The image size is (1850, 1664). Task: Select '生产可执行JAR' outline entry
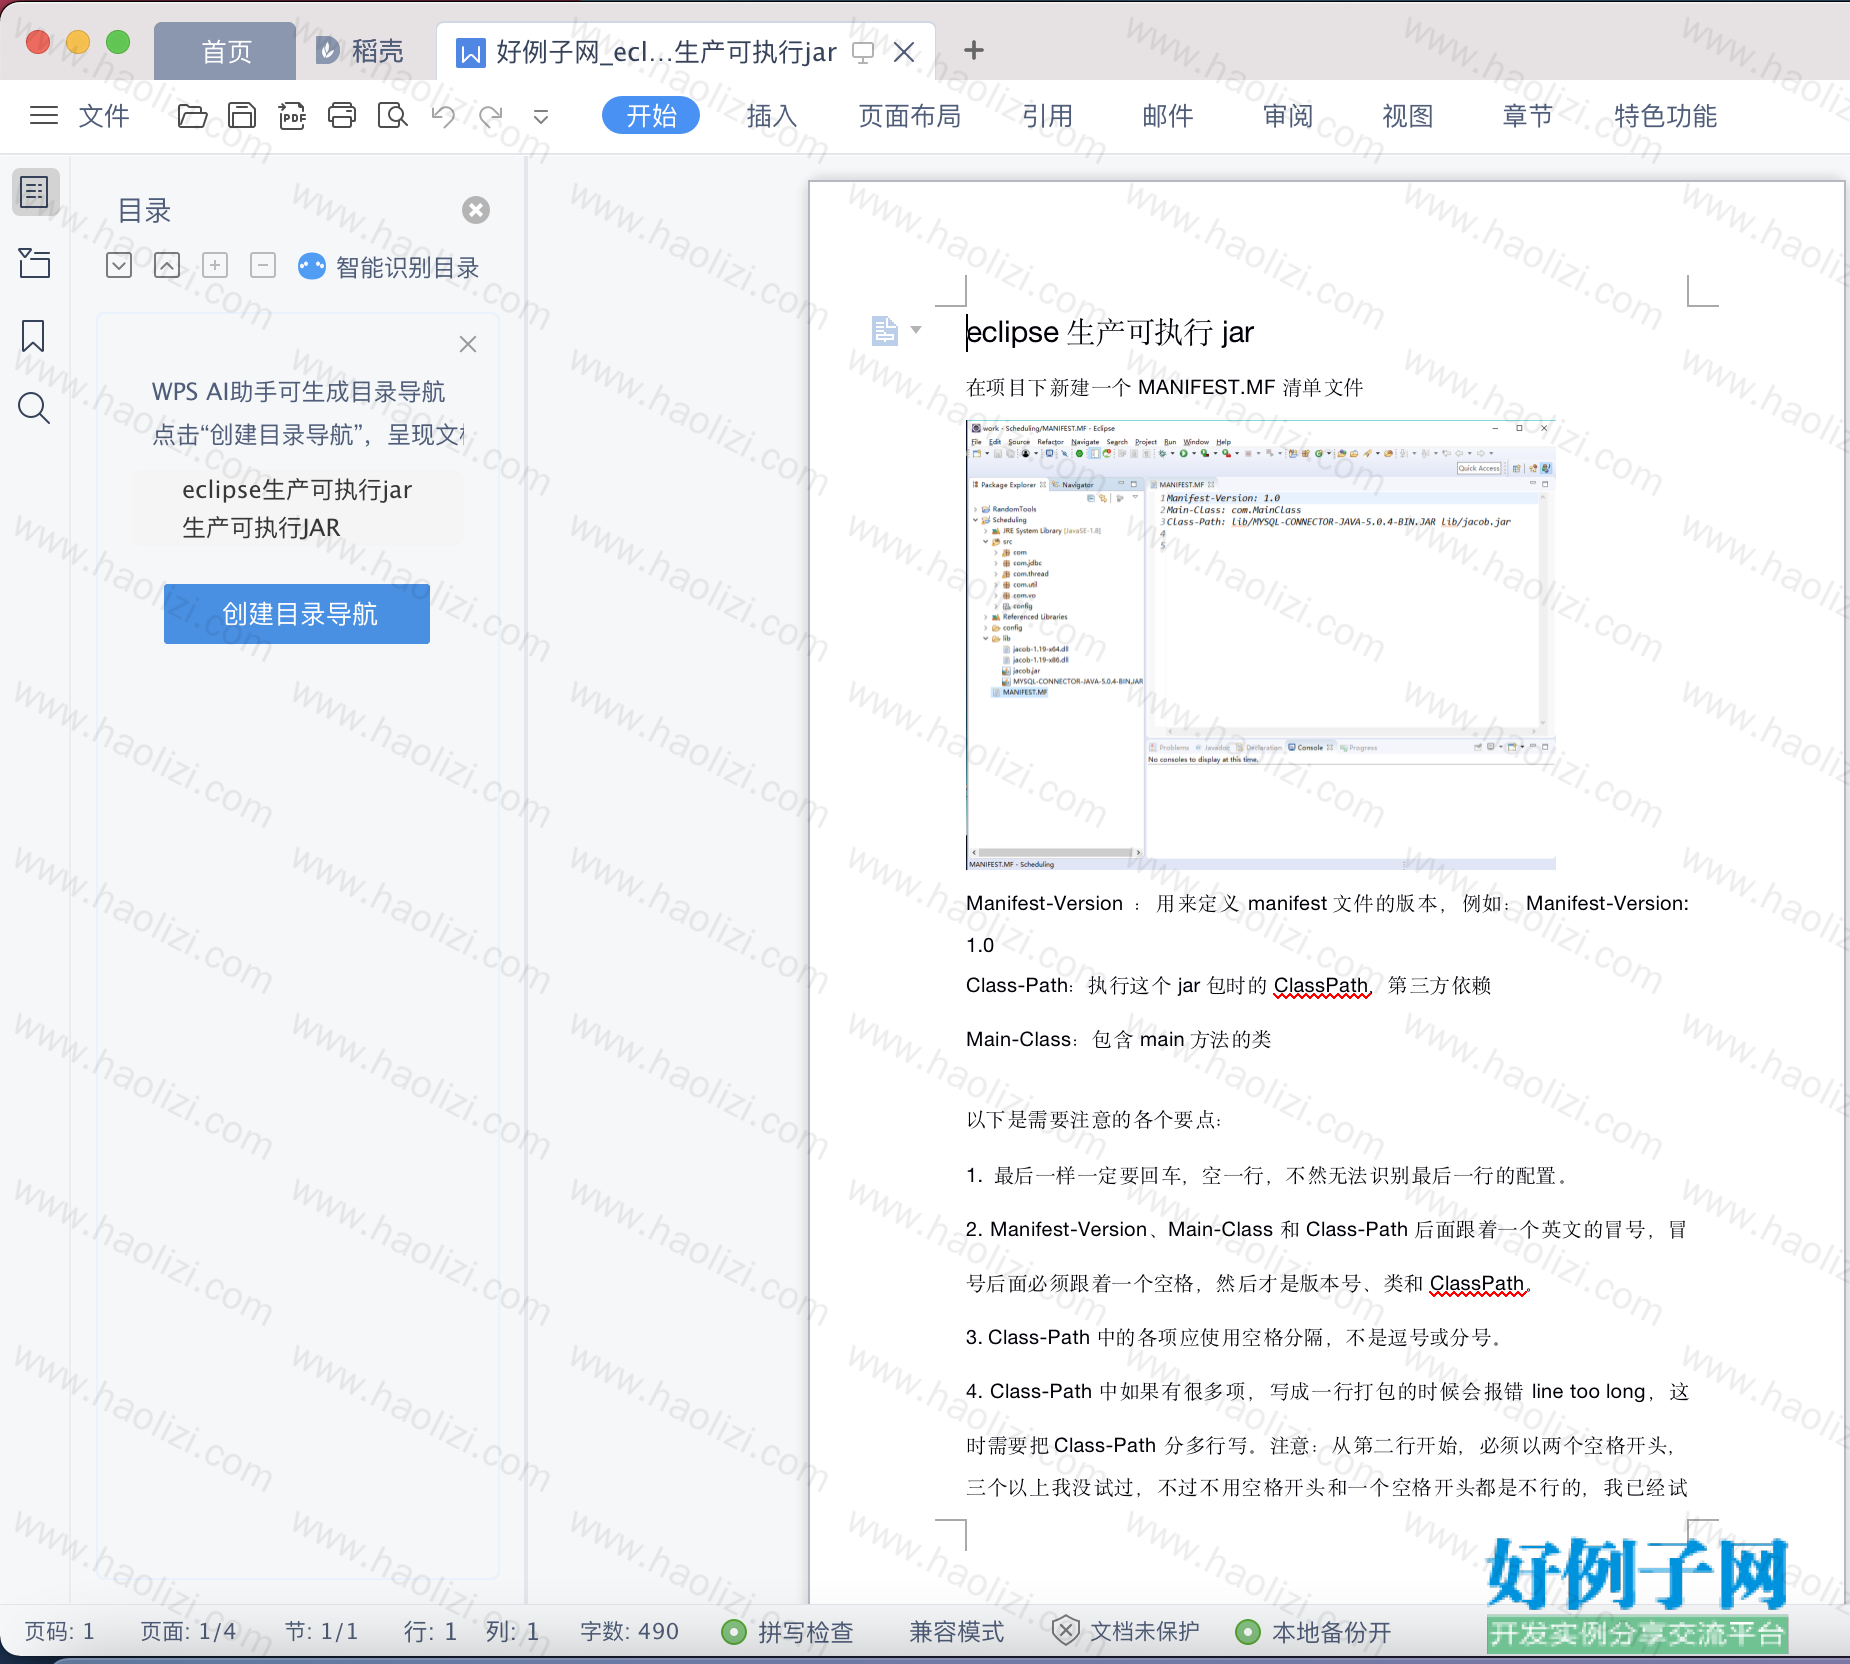(x=261, y=527)
